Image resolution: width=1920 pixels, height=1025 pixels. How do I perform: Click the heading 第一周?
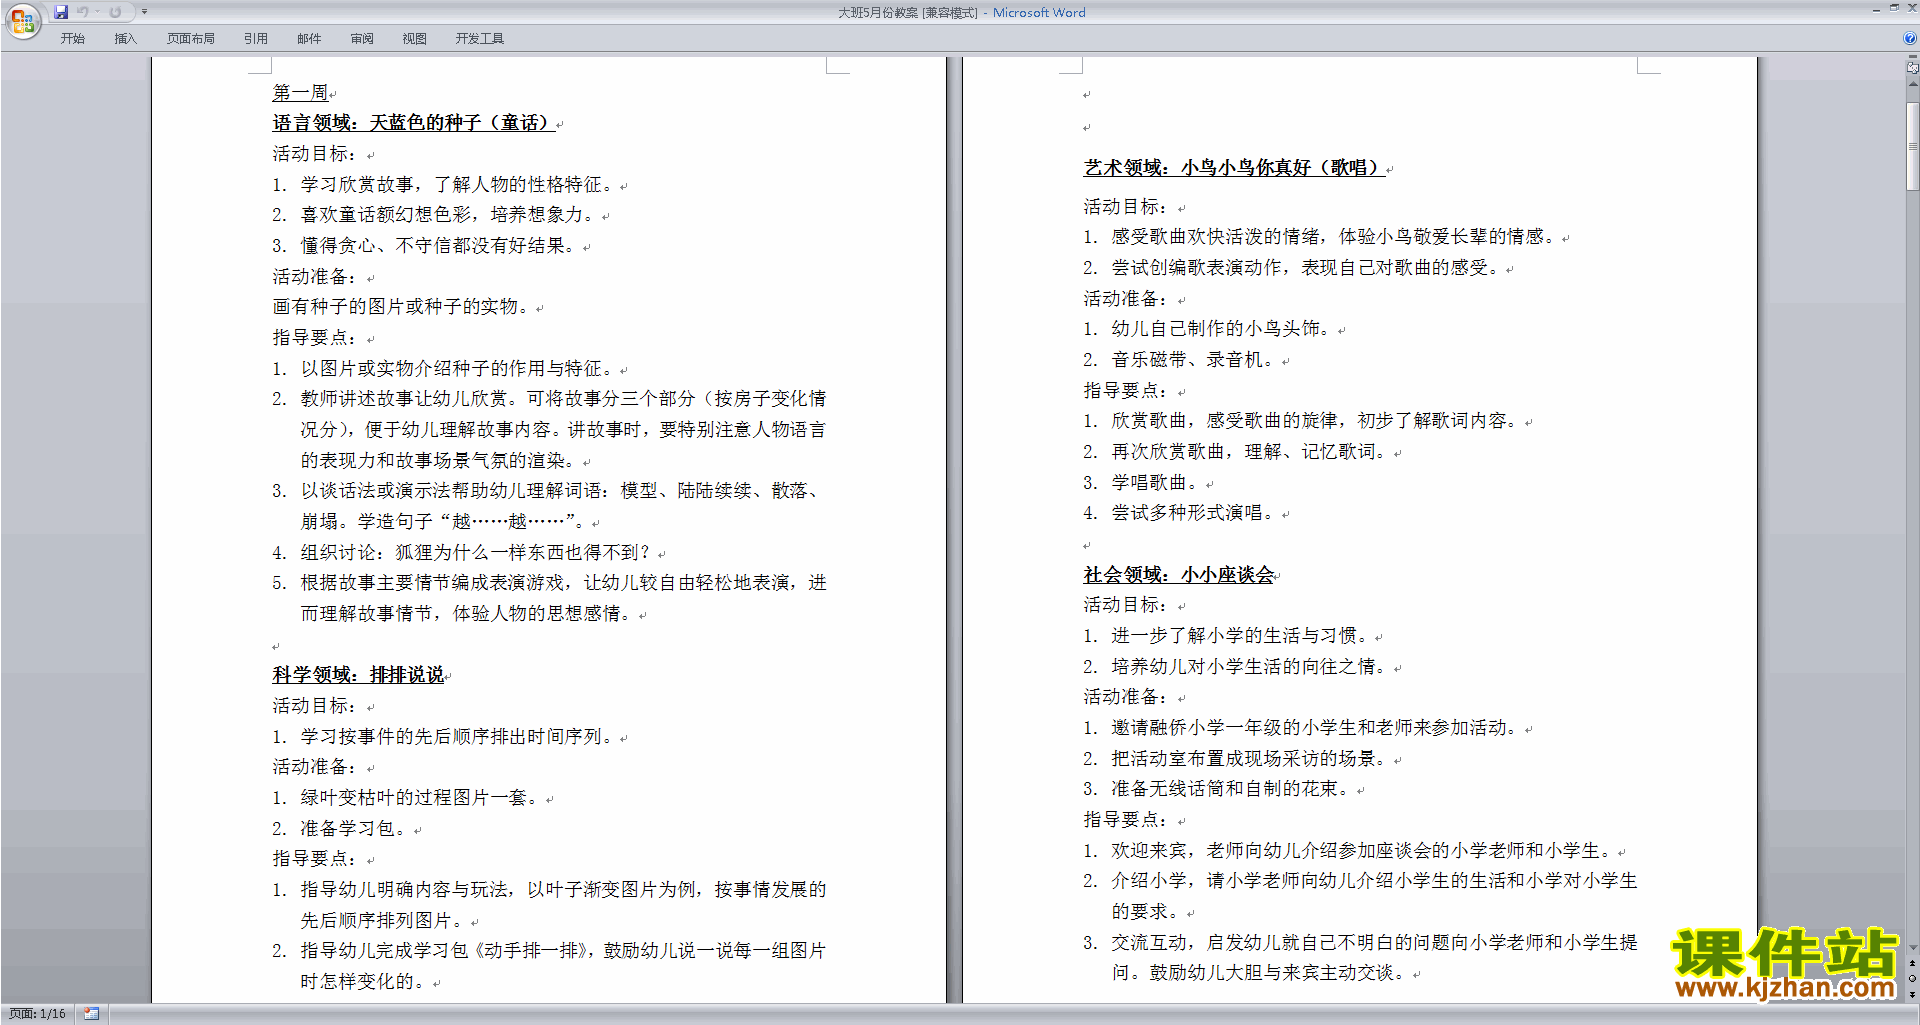click(x=300, y=93)
